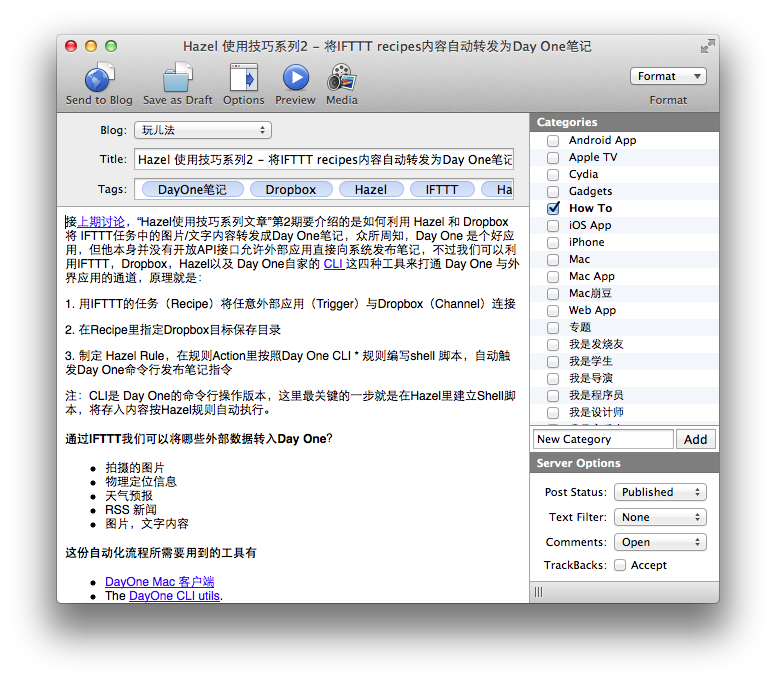Check the 我是学生 category
Viewport: 776px width, 682px height.
(553, 362)
